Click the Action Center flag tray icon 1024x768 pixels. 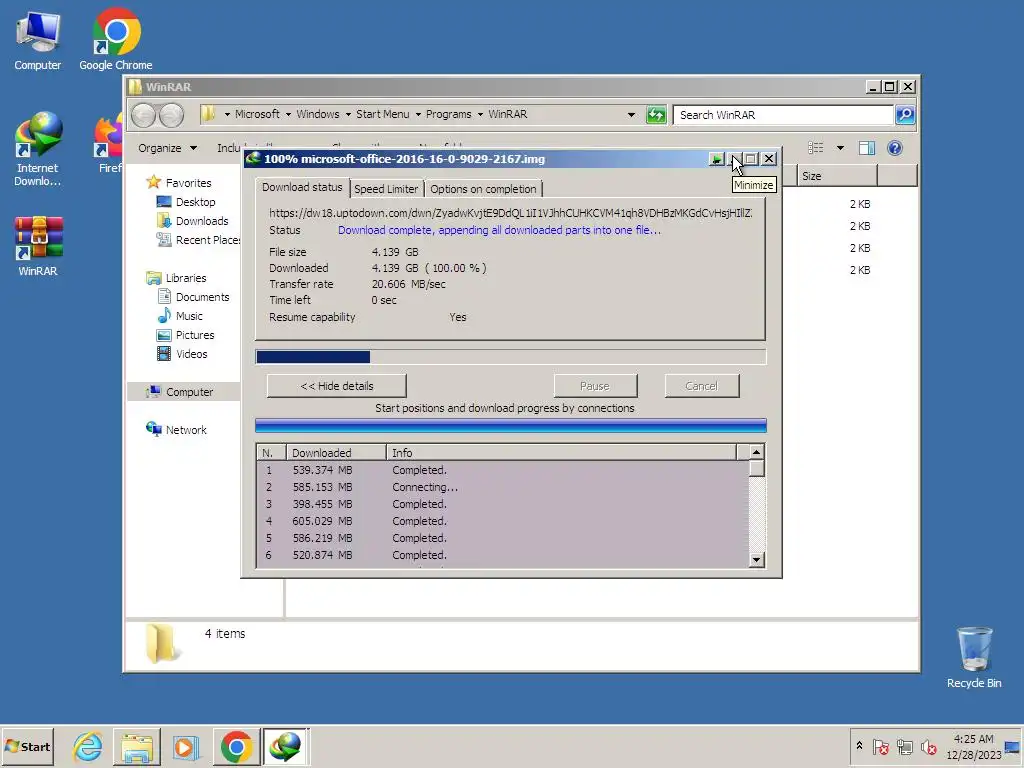880,746
